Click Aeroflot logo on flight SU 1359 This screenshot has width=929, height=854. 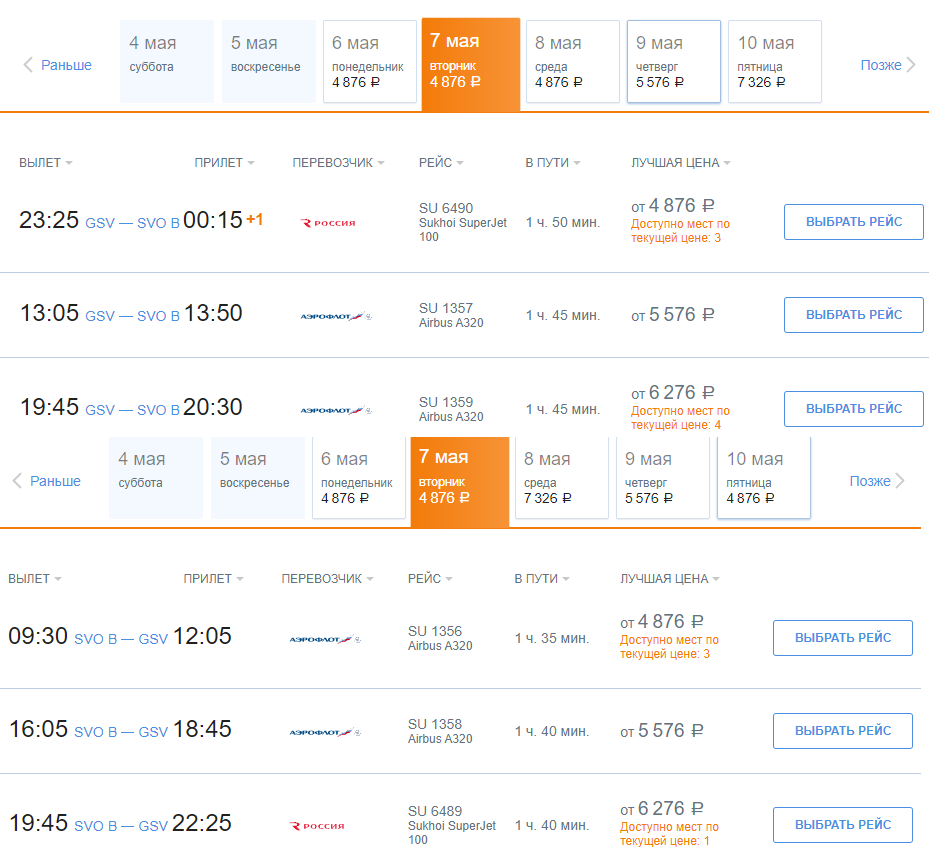click(x=336, y=410)
